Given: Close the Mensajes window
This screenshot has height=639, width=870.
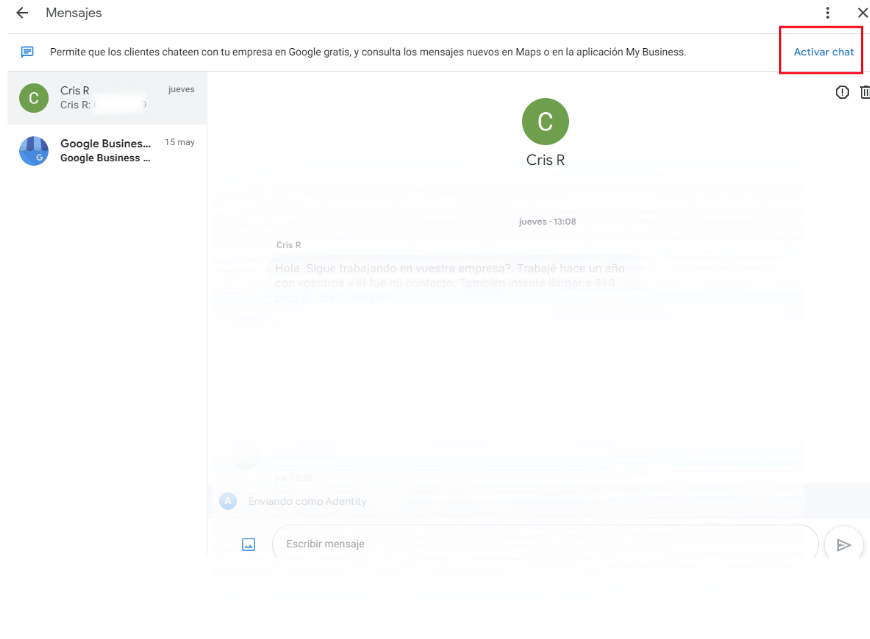Looking at the screenshot, I should [x=863, y=12].
